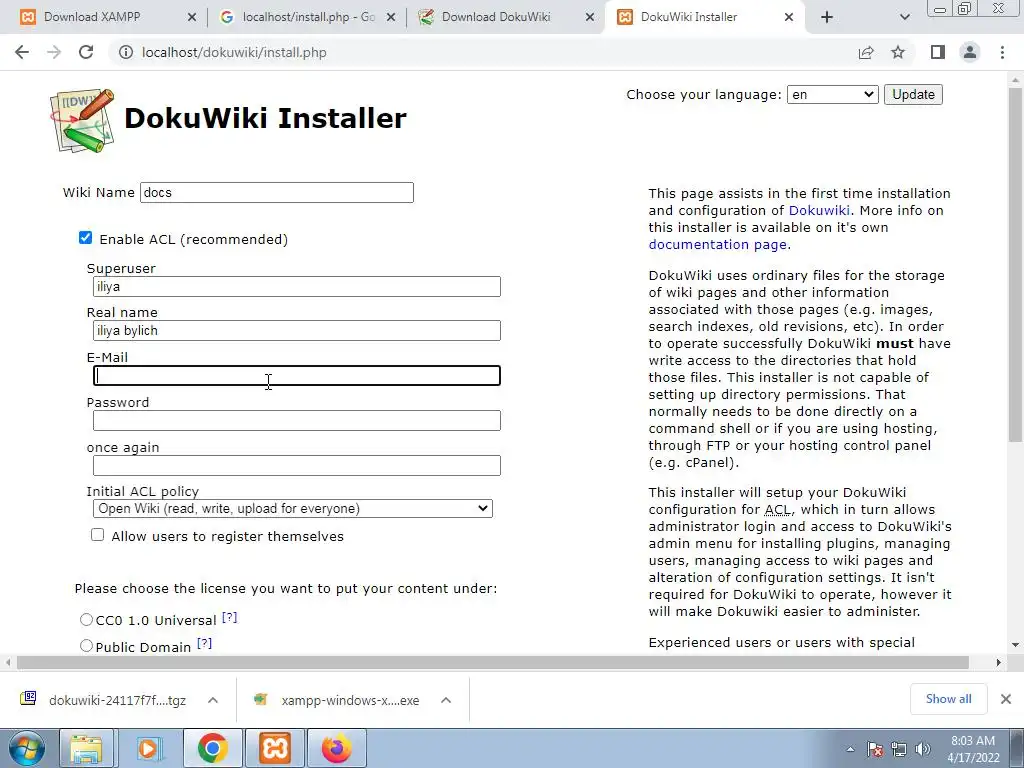Click the Password field

coord(296,421)
